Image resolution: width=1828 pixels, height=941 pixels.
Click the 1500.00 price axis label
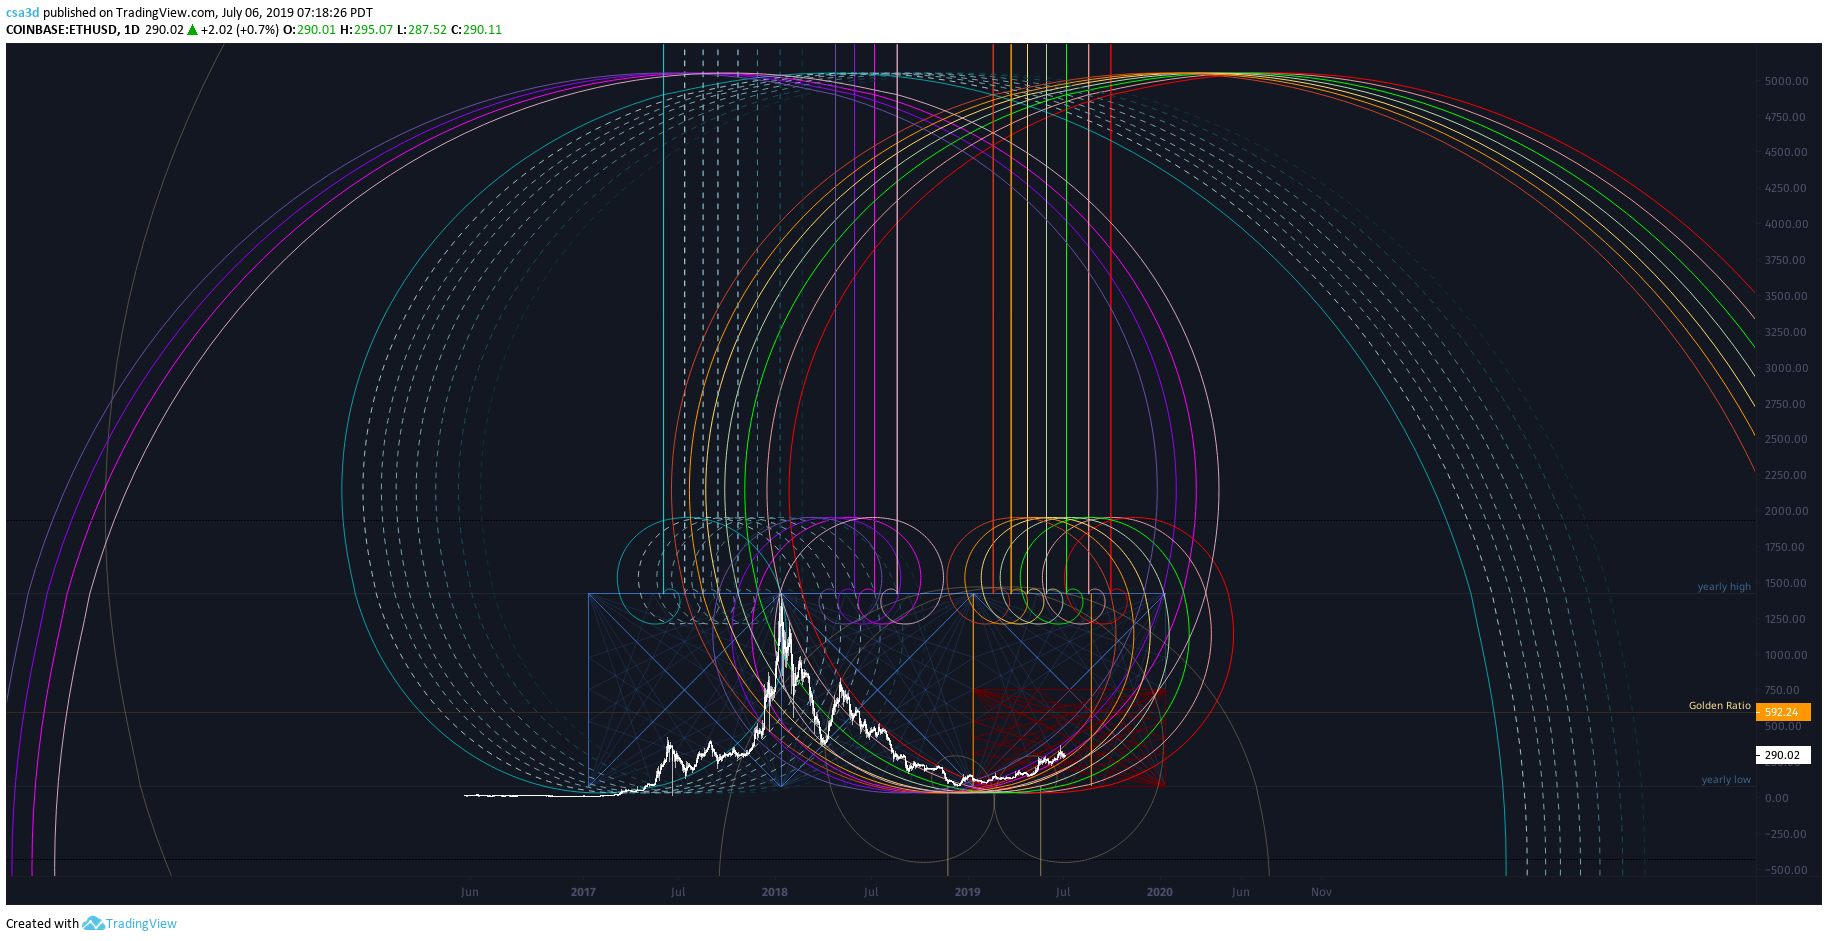pos(1786,583)
